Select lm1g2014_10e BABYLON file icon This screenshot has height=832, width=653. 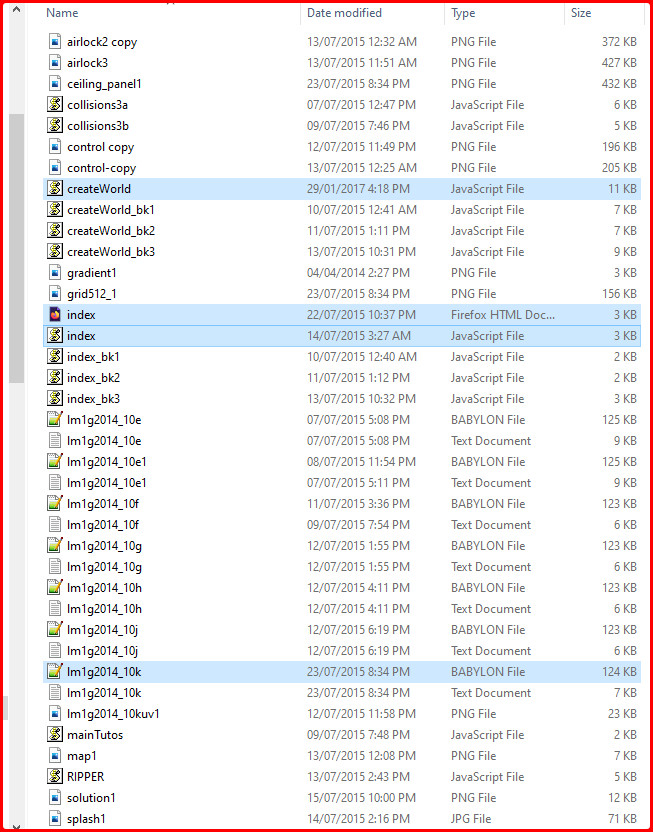tap(55, 420)
